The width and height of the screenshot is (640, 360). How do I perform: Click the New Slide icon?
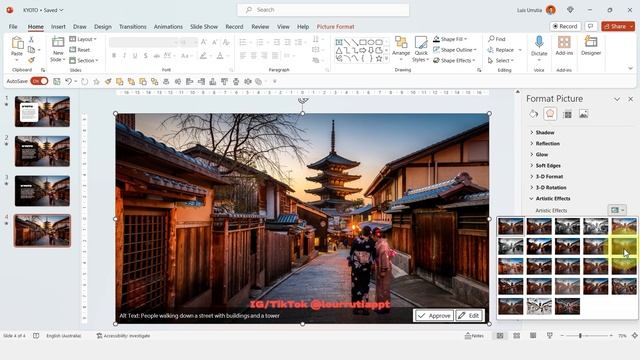(58, 42)
